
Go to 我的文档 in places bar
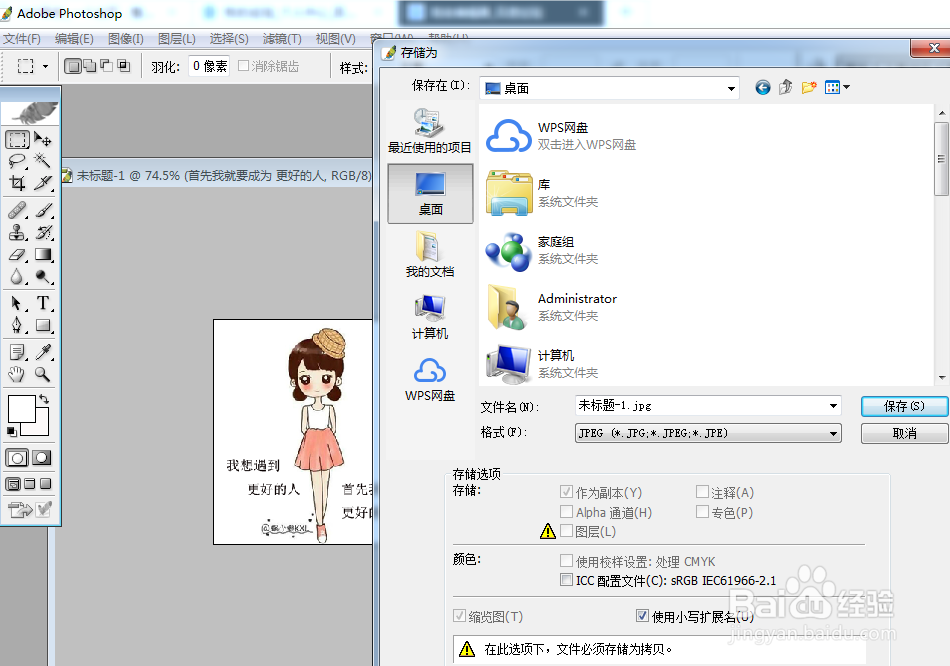coord(430,255)
